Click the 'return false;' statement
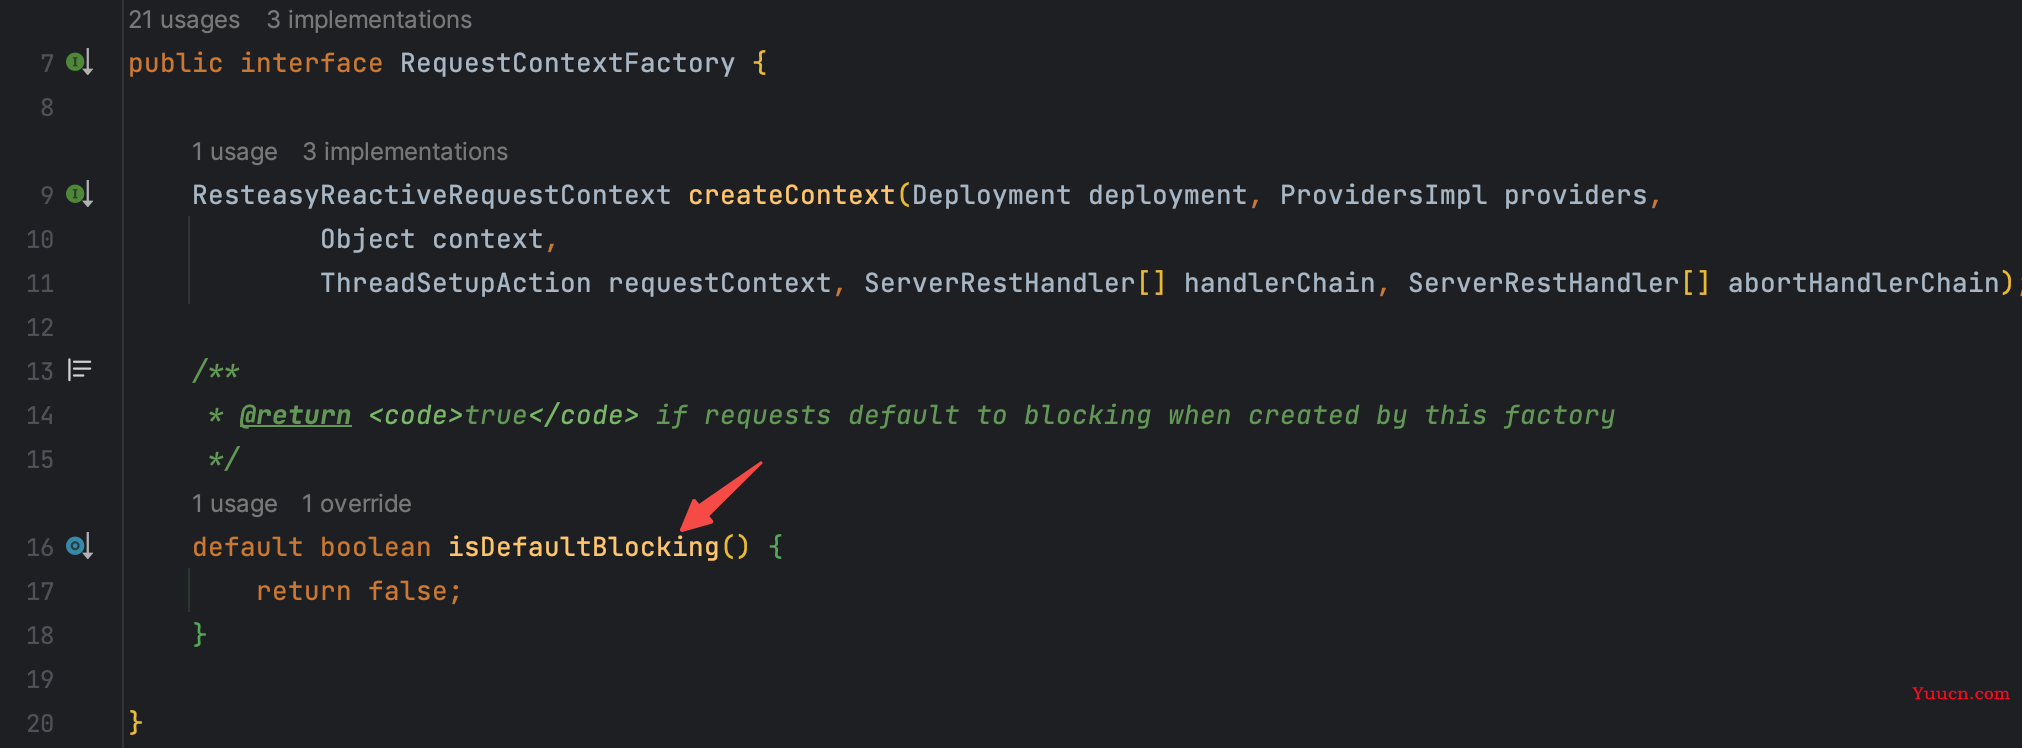 pyautogui.click(x=359, y=591)
